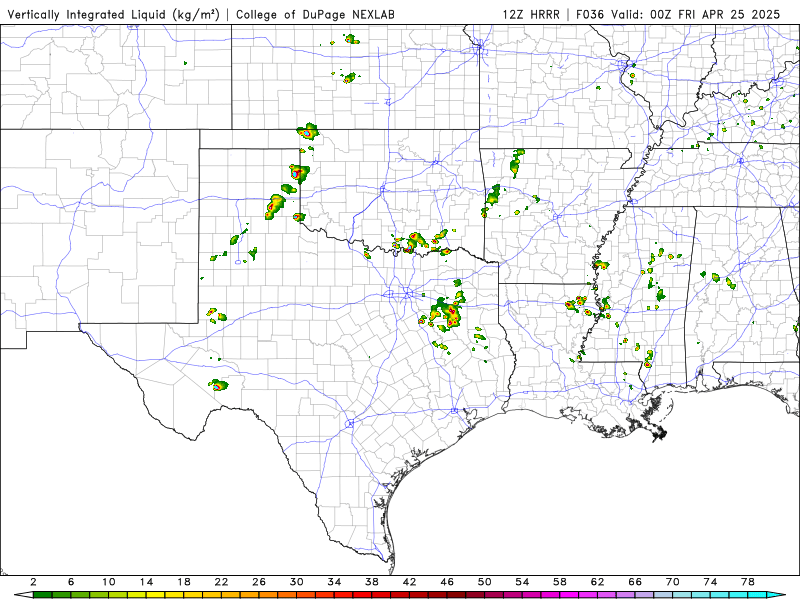This screenshot has width=800, height=600.
Task: Click legend value '50' on the color scale
Action: (x=485, y=582)
